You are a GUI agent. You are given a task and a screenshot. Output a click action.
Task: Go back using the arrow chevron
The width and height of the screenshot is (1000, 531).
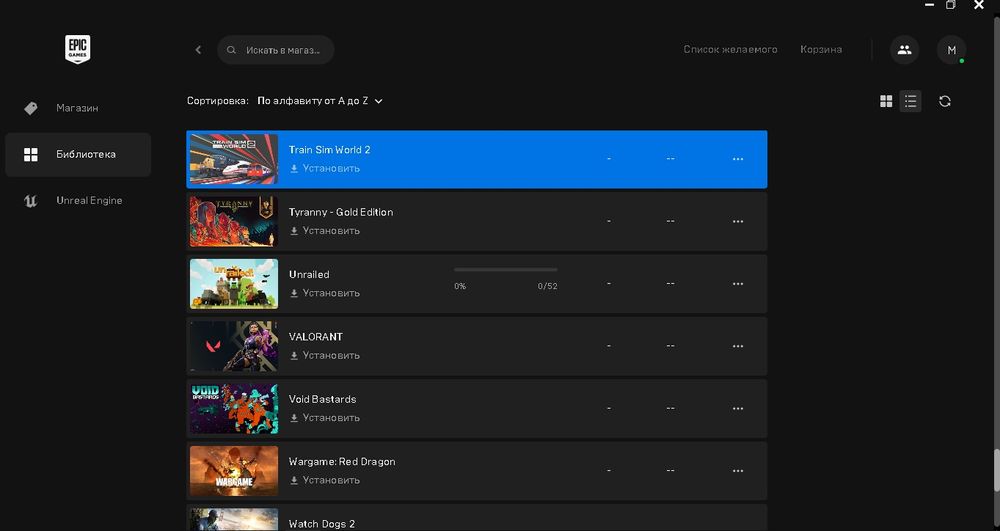(198, 50)
